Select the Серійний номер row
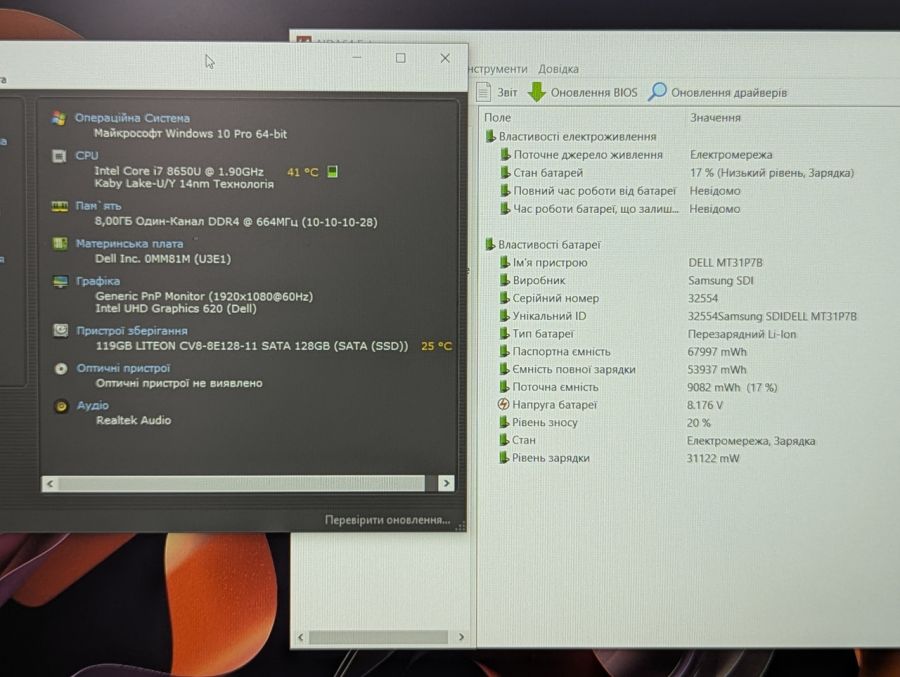The image size is (900, 677). click(x=608, y=298)
